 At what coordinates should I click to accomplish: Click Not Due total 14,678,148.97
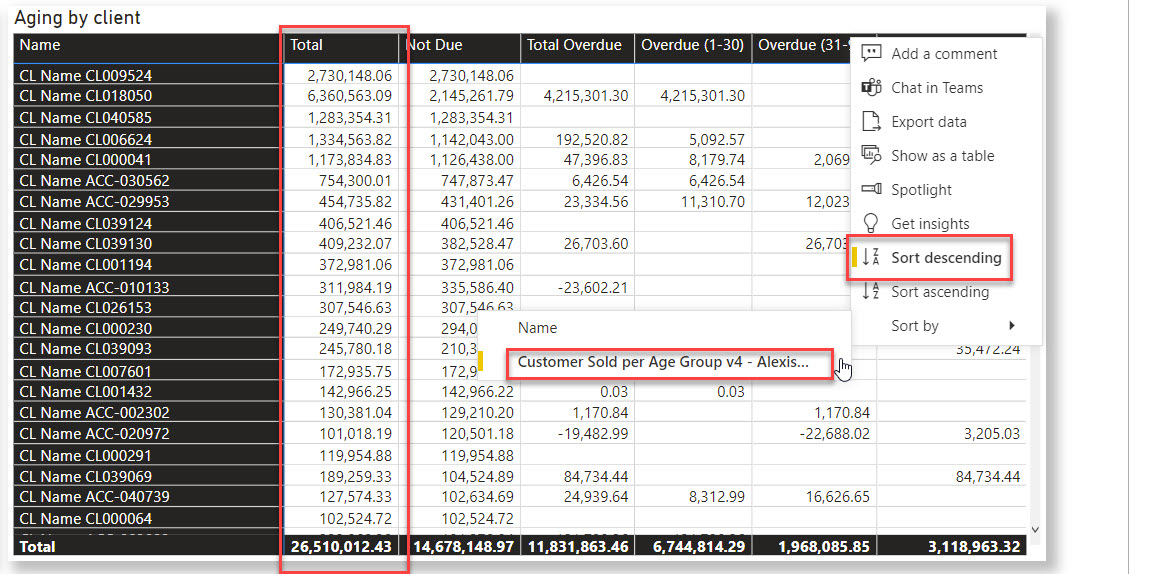[464, 547]
